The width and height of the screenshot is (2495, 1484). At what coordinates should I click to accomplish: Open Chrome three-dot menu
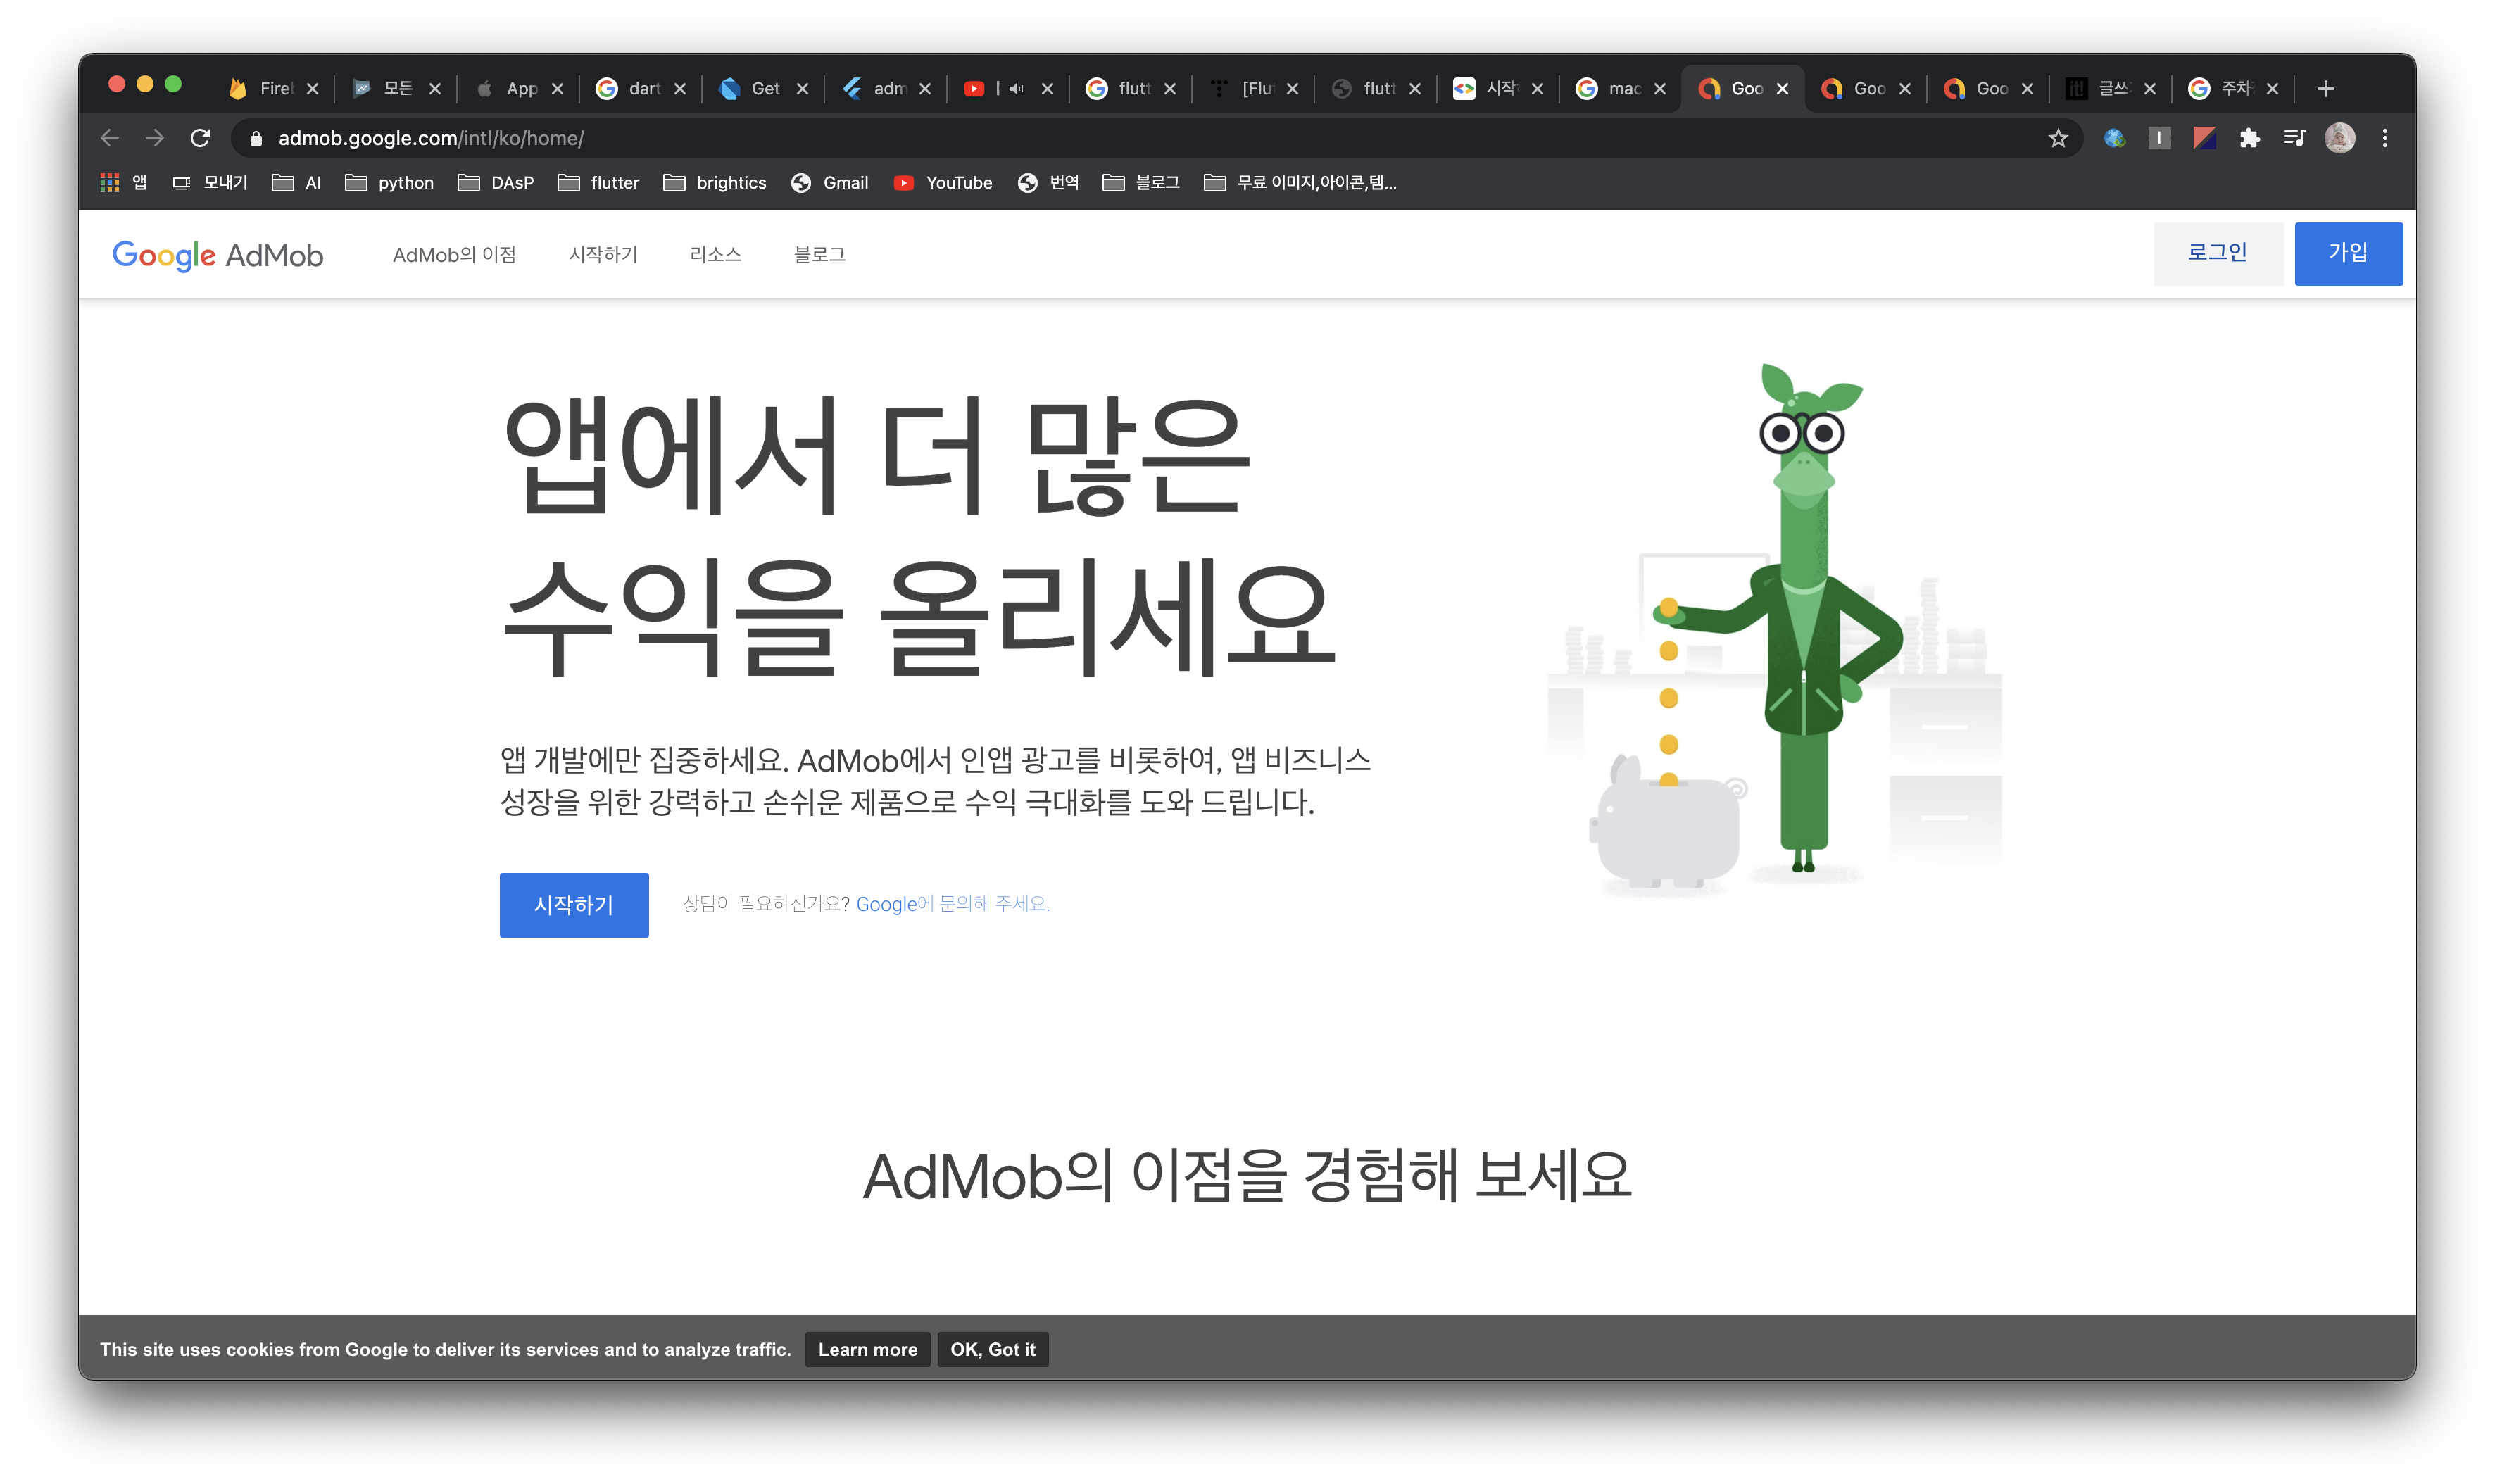click(2385, 138)
